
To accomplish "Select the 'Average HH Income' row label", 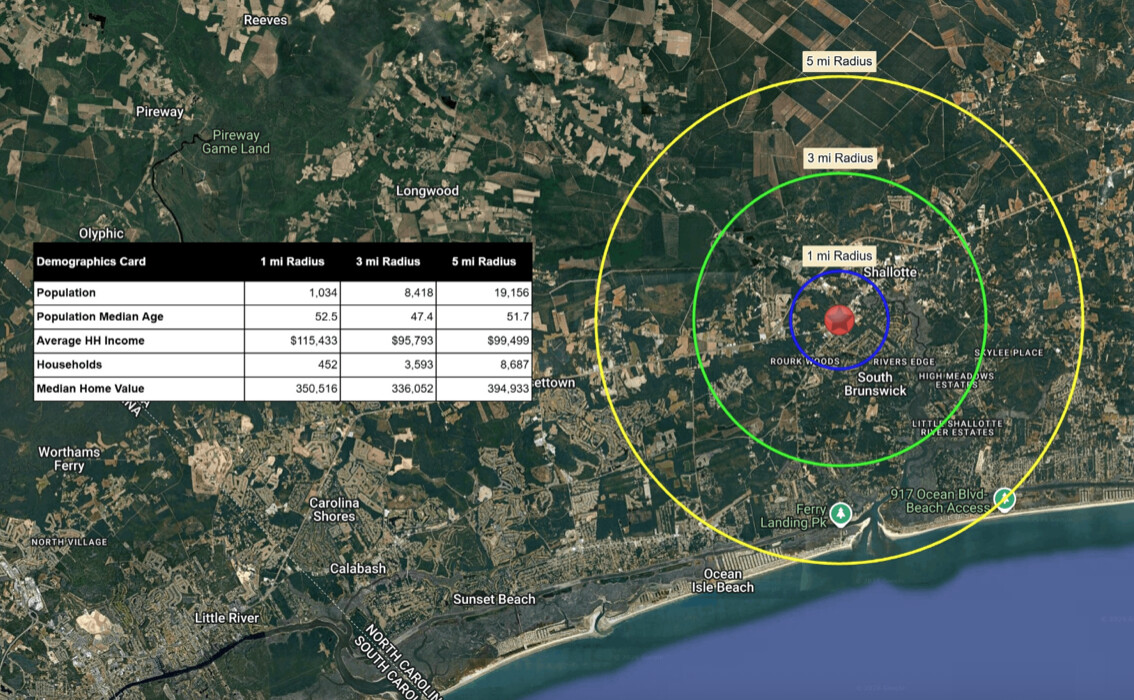I will coord(90,341).
